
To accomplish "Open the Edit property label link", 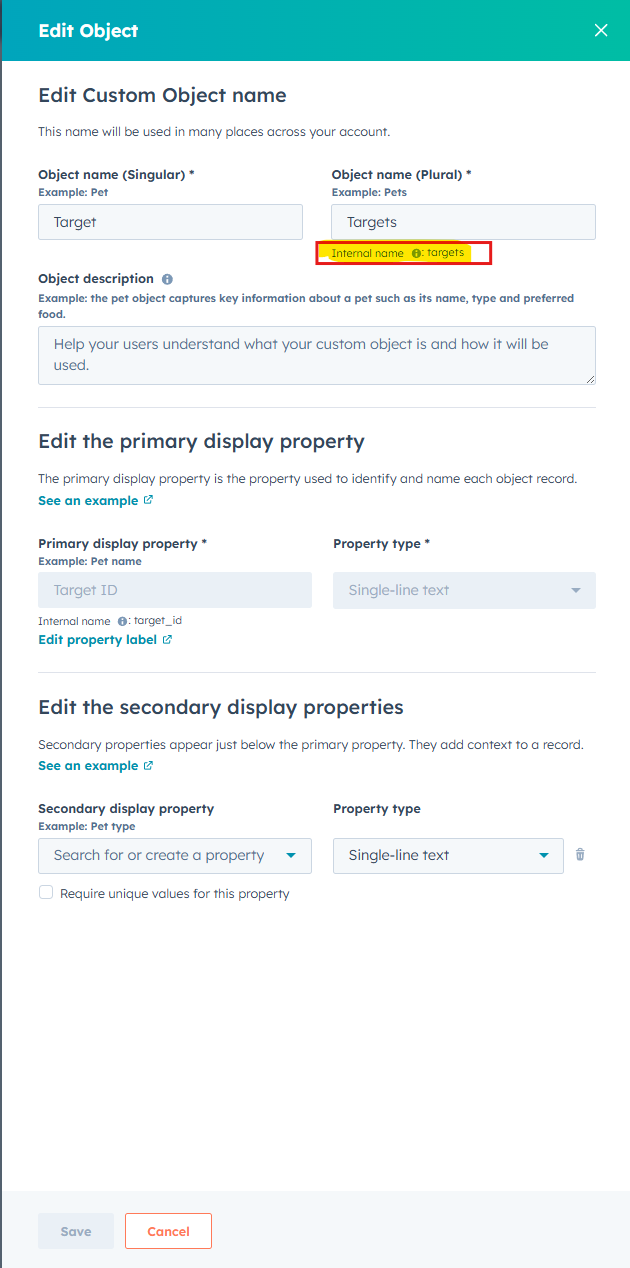I will pos(97,640).
